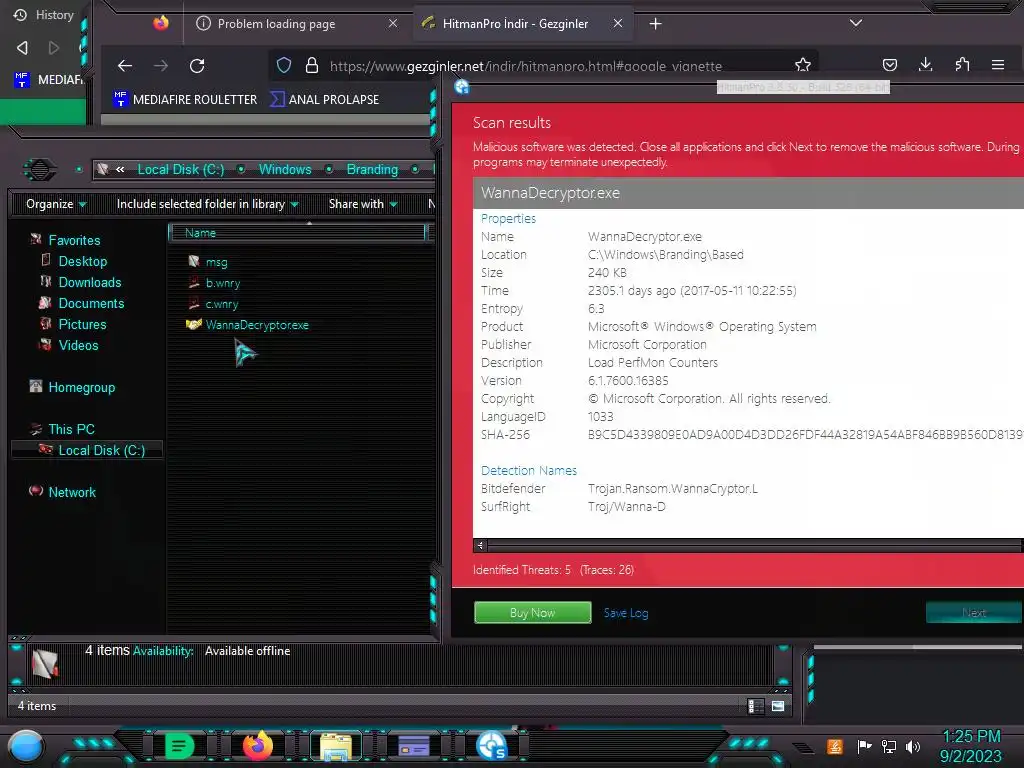Select Homegroup in navigation pane
Viewport: 1024px width, 768px height.
(x=72, y=387)
